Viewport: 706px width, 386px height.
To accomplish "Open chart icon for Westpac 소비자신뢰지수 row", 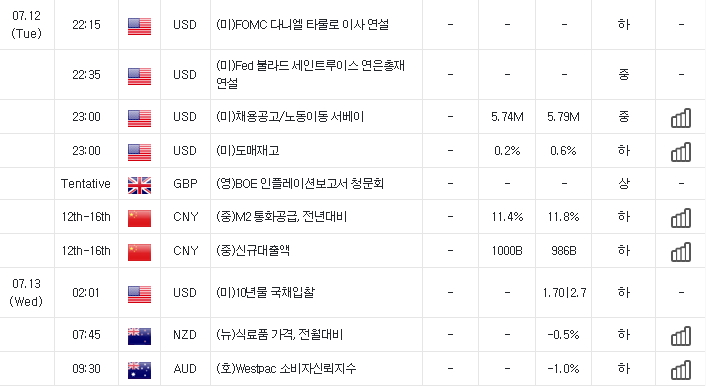I will tap(681, 370).
